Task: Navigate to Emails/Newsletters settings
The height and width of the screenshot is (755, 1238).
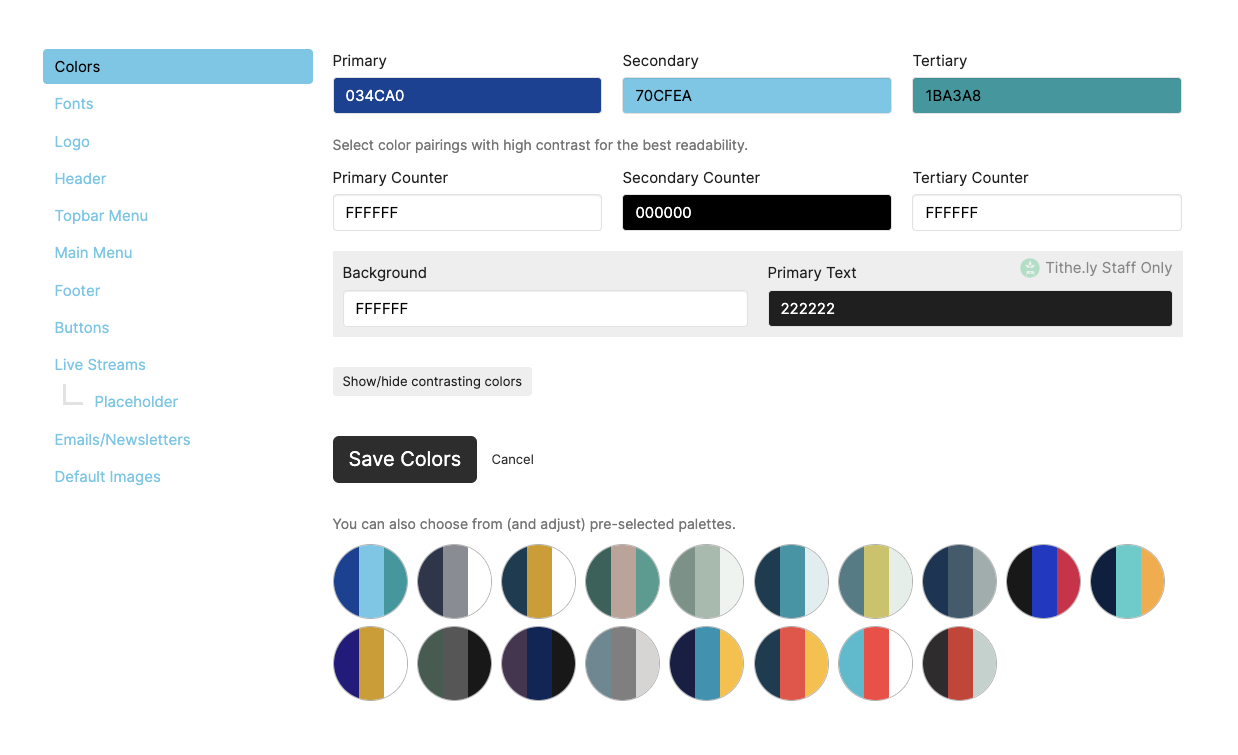Action: point(122,440)
